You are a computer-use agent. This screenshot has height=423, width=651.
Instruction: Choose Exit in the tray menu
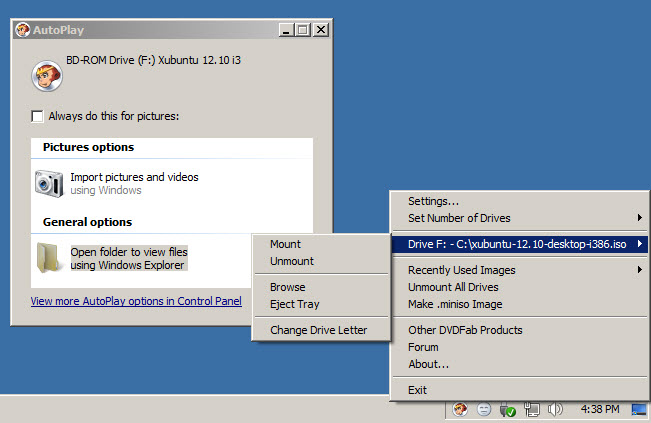(x=520, y=390)
